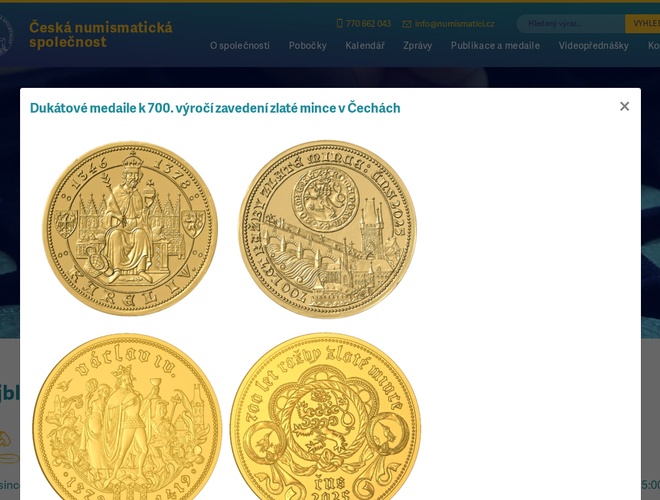Close the Dukátové medaile popup
Viewport: 660px width, 500px height.
tap(625, 106)
